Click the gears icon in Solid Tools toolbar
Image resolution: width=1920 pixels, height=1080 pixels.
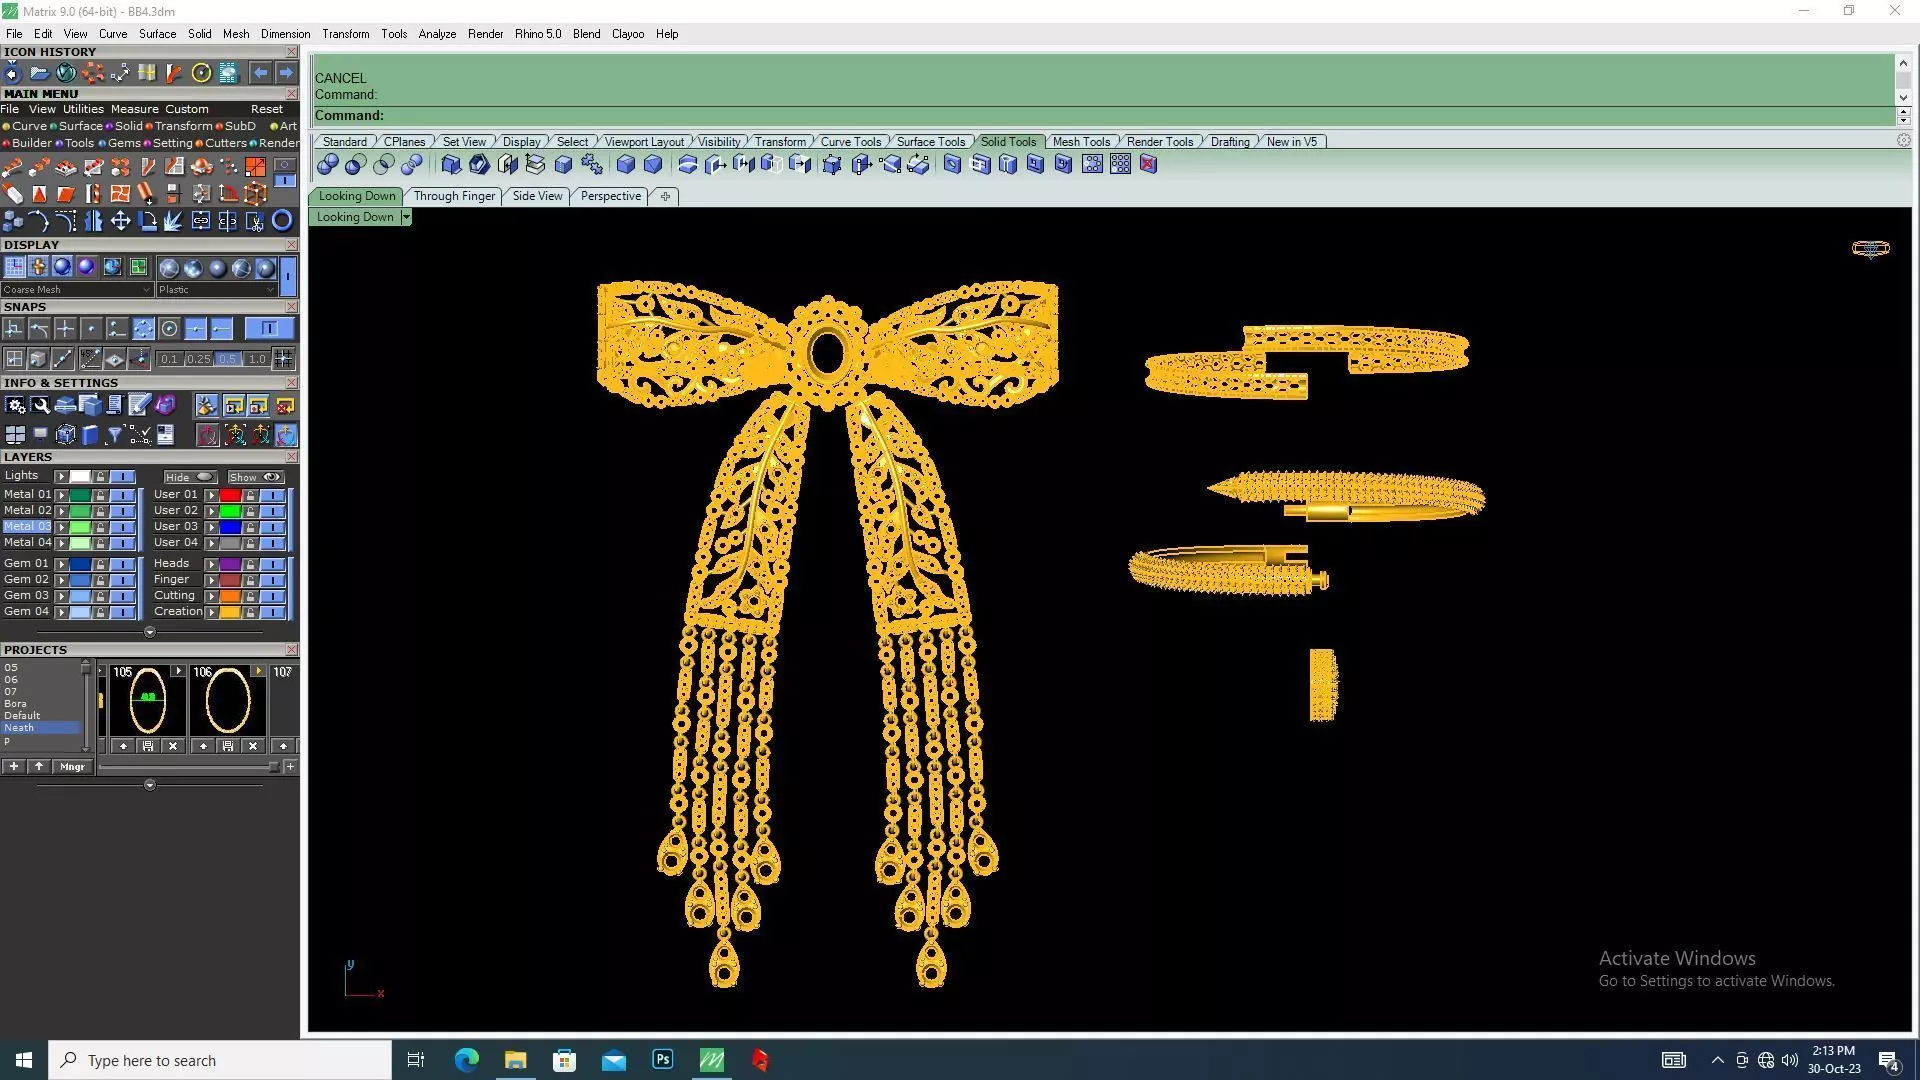pos(592,165)
